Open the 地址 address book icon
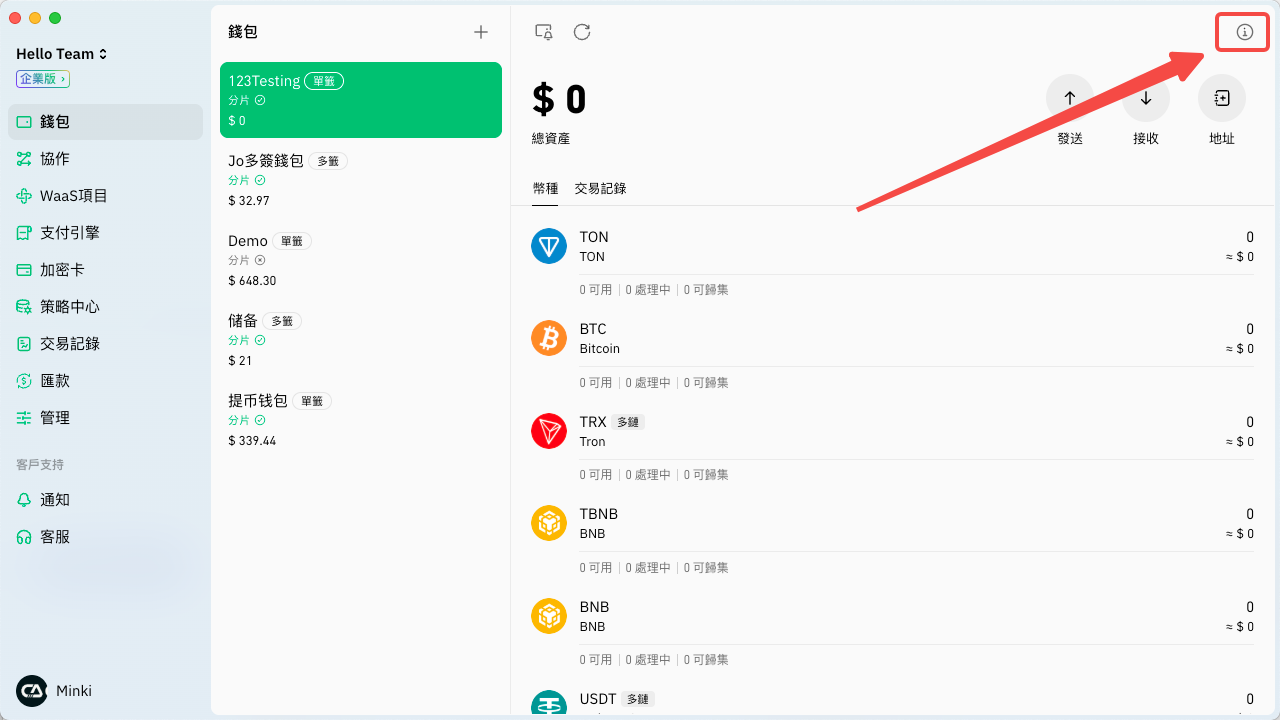The width and height of the screenshot is (1280, 720). 1221,98
